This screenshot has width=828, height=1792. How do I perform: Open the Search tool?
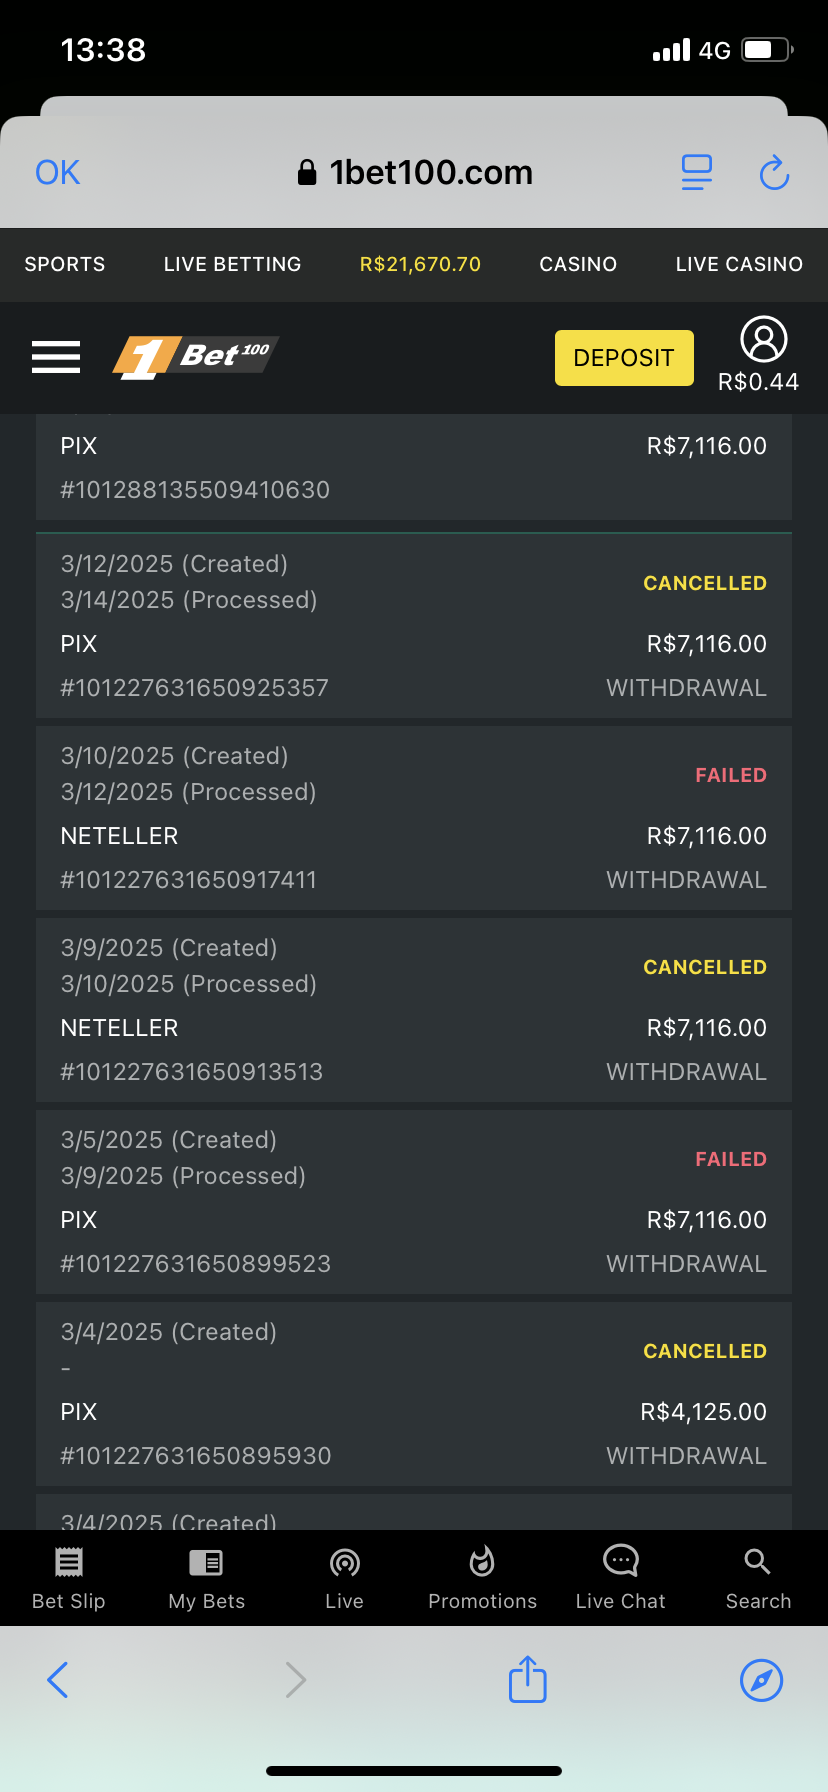click(758, 1577)
